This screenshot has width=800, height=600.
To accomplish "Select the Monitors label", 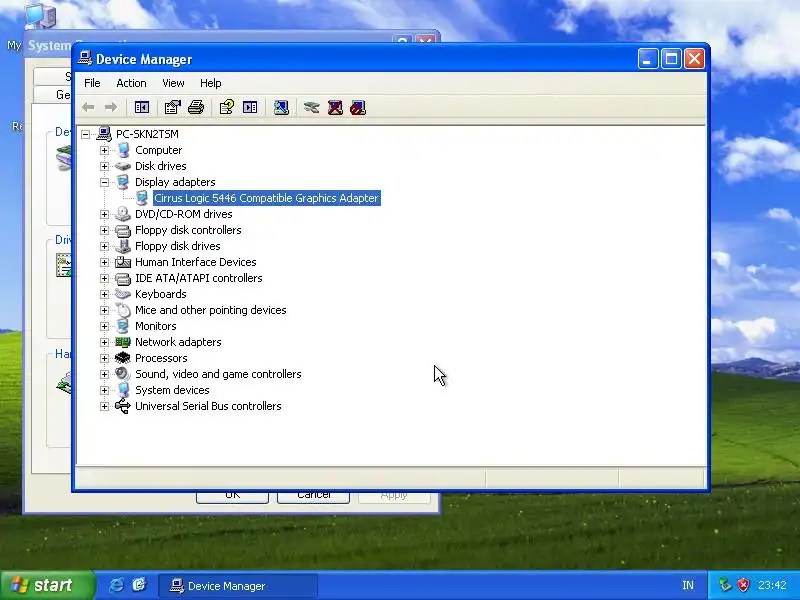I will point(156,326).
